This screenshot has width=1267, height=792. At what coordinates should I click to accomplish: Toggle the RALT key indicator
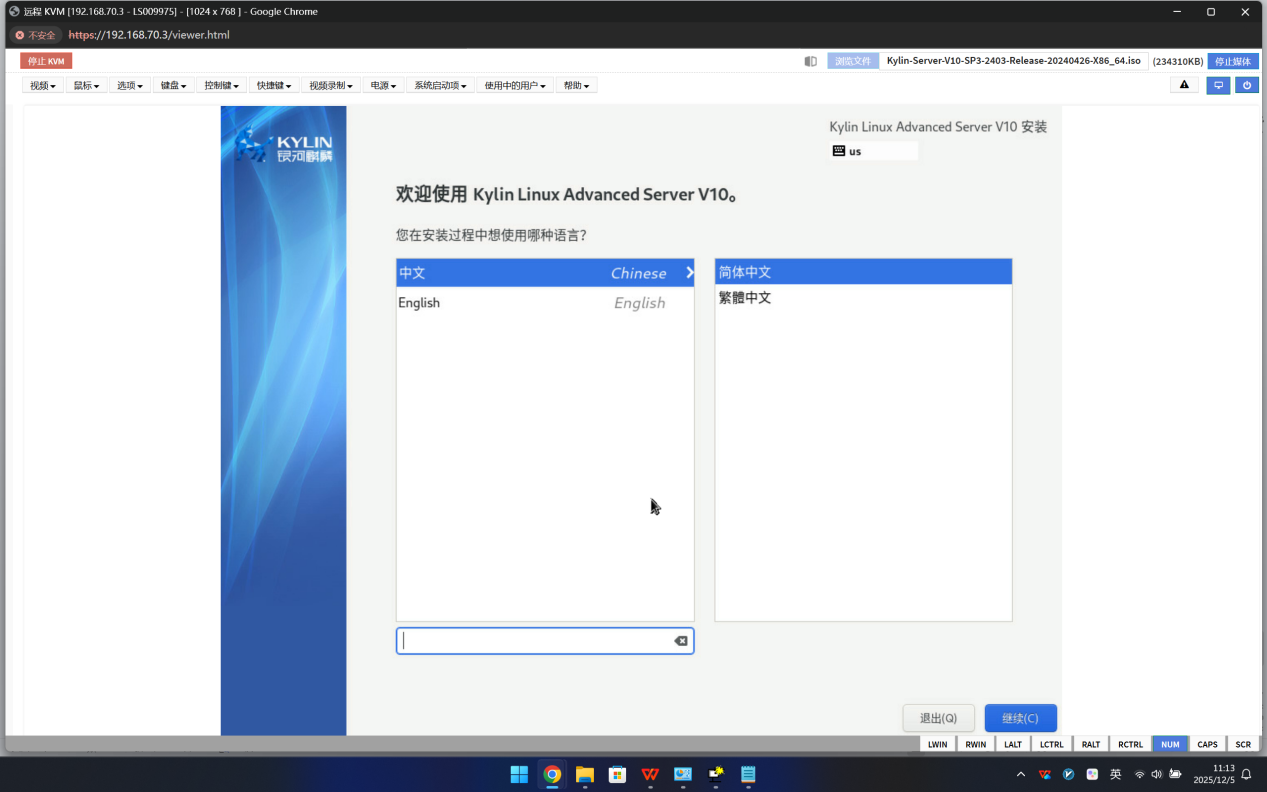click(1091, 744)
